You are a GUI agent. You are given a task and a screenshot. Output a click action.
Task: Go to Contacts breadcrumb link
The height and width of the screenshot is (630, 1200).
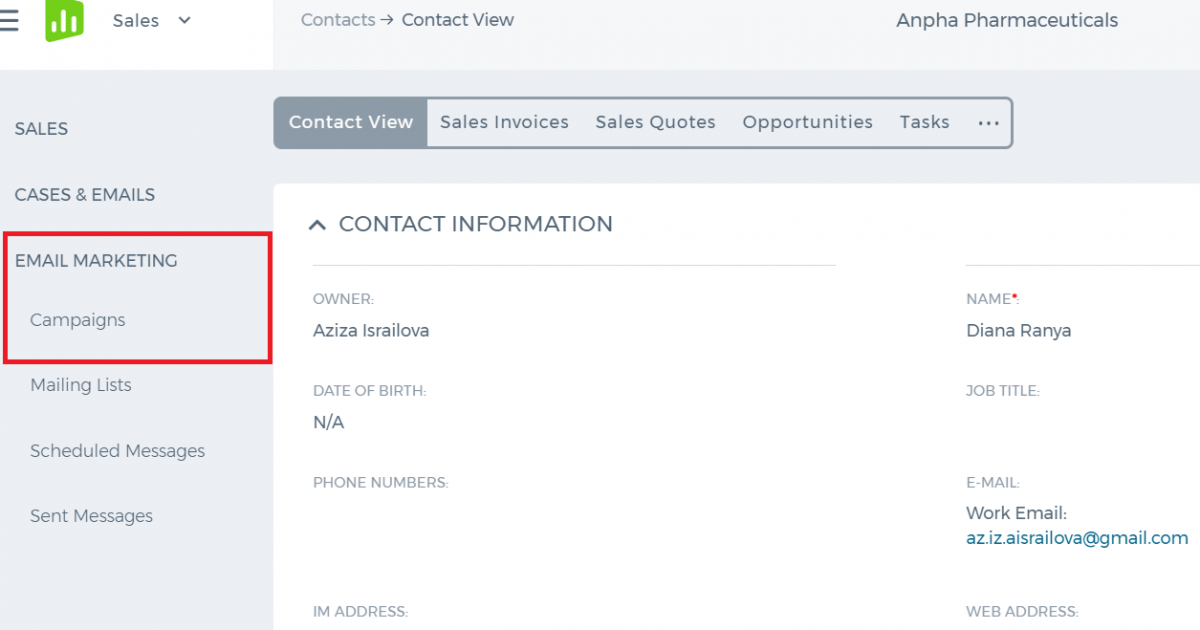pyautogui.click(x=338, y=20)
